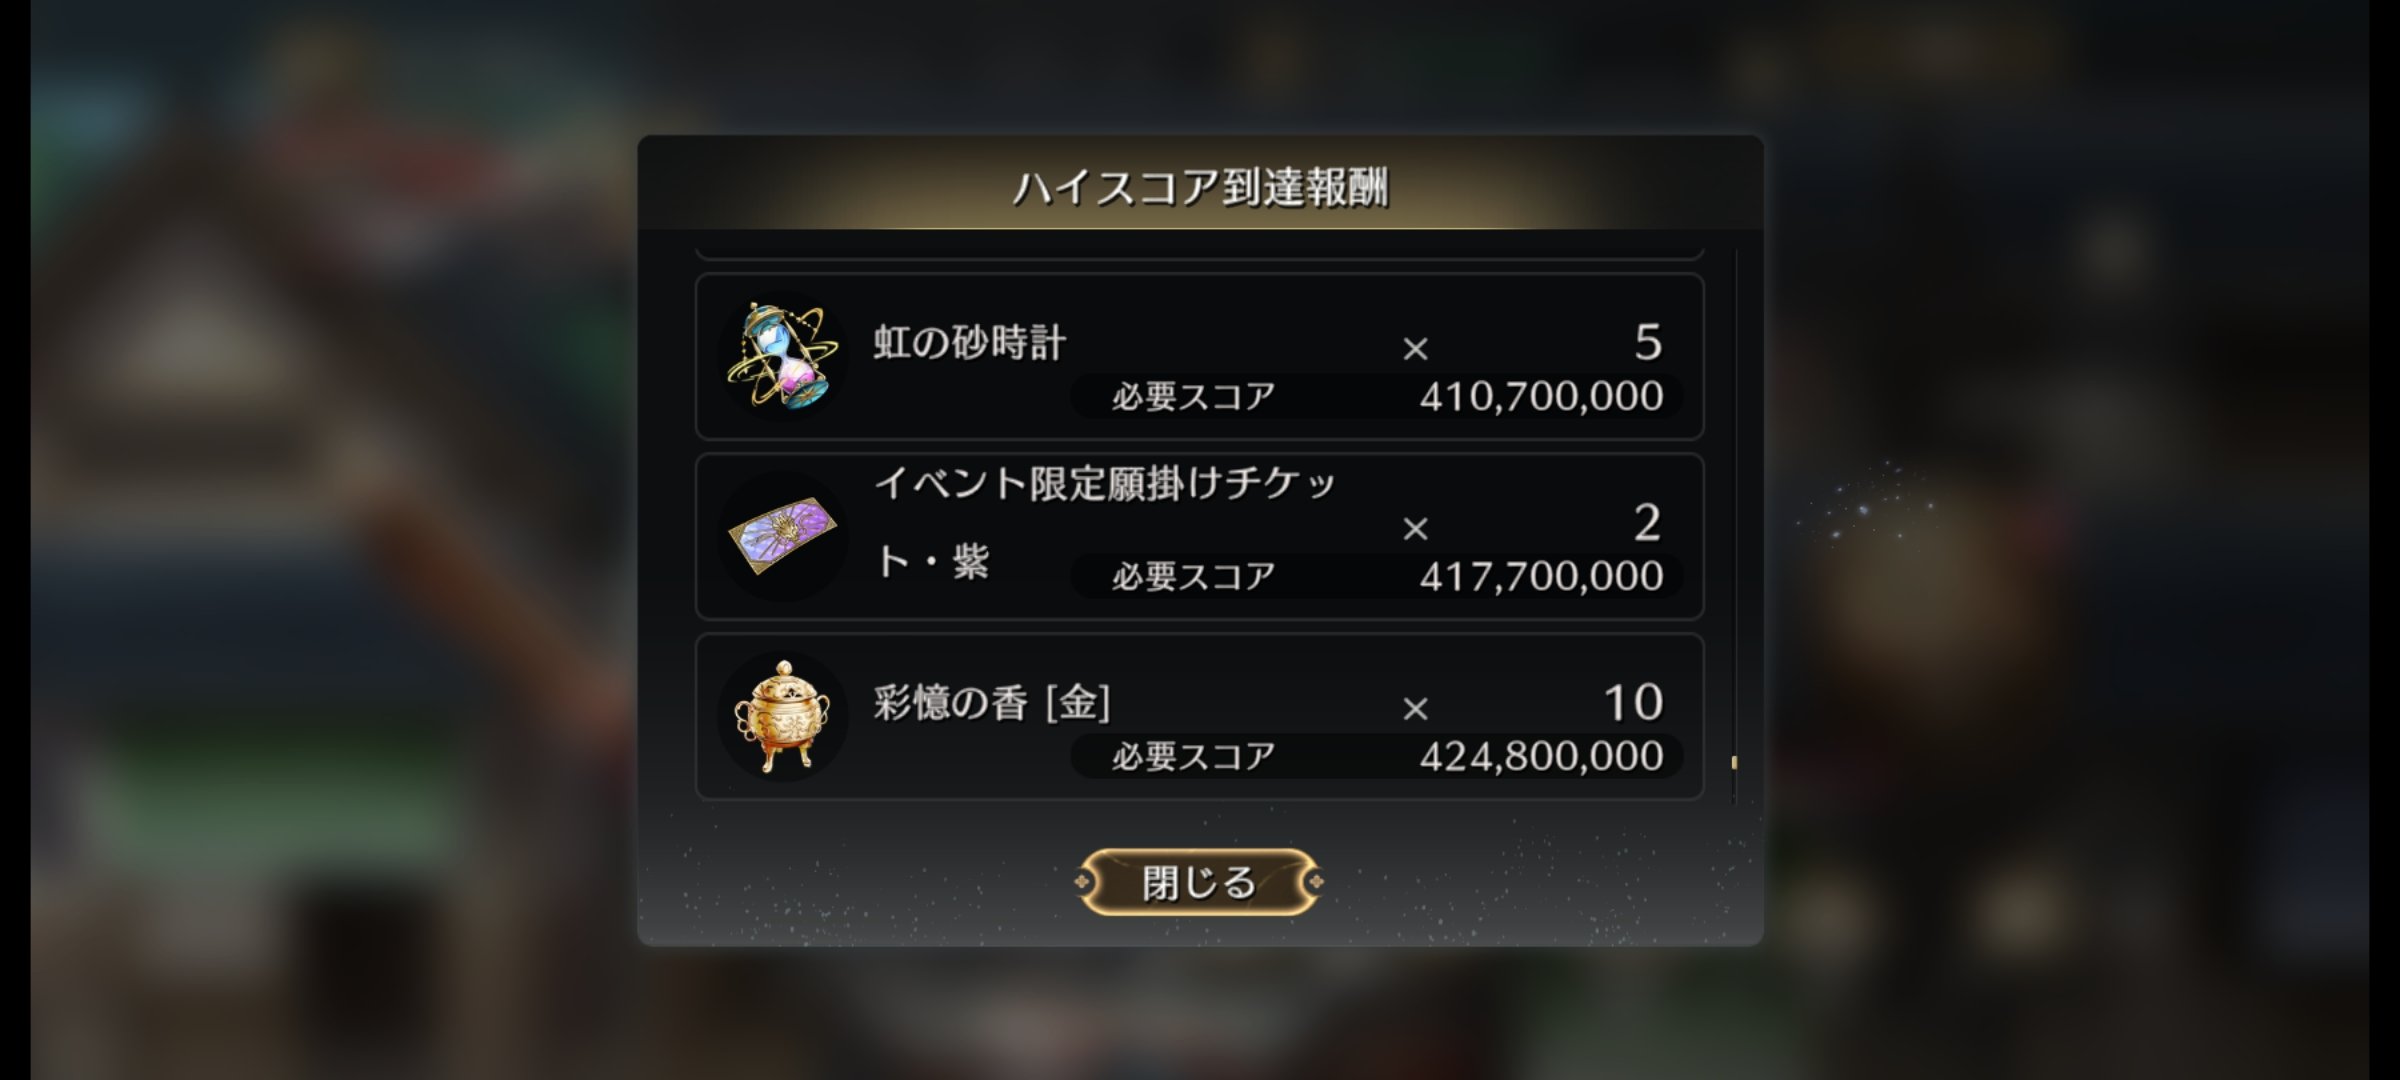The height and width of the screenshot is (1080, 2400).
Task: Tap the golden incense burner icon
Action: pos(782,716)
